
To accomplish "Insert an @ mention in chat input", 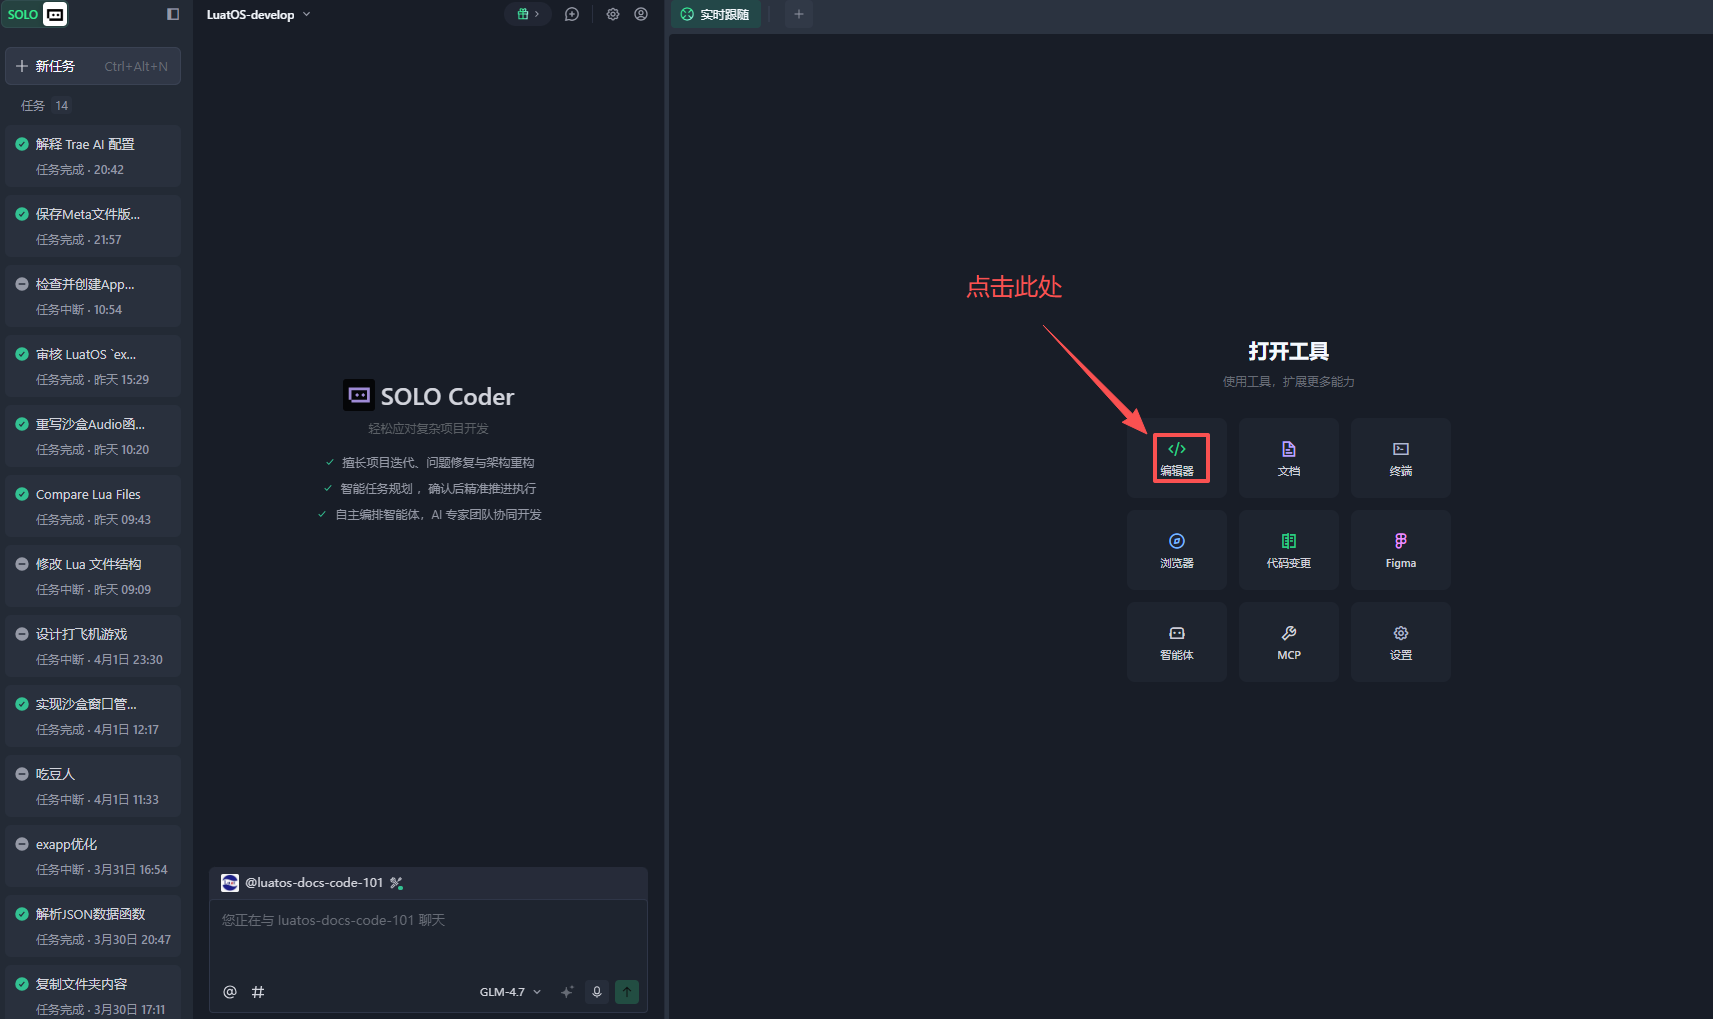I will coord(230,992).
